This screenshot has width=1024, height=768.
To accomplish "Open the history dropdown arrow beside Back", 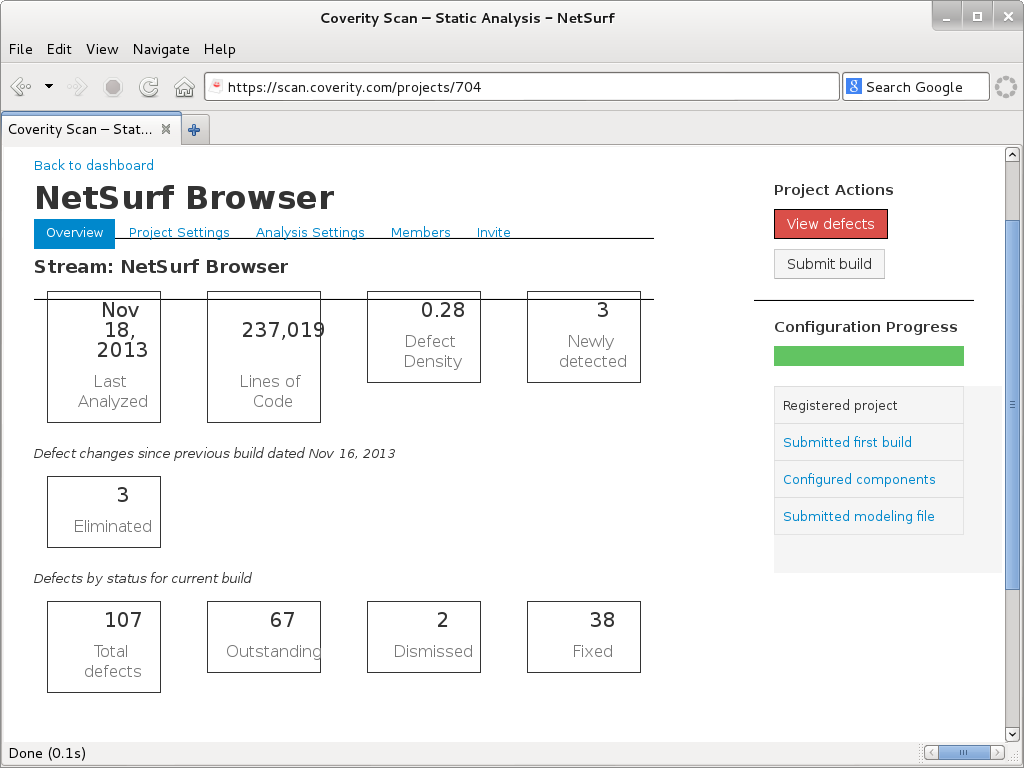I will [49, 86].
